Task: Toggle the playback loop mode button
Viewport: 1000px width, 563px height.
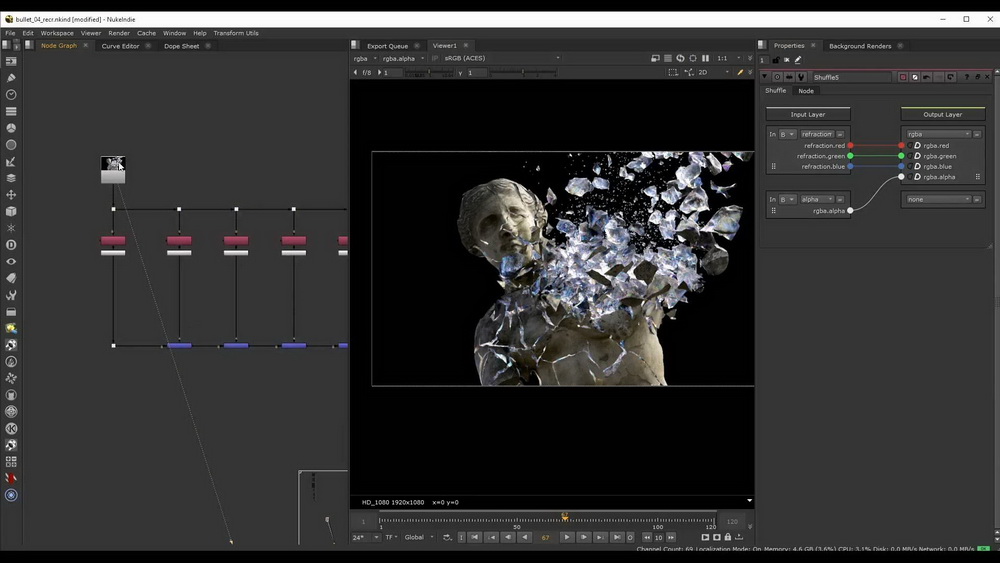Action: pyautogui.click(x=447, y=537)
